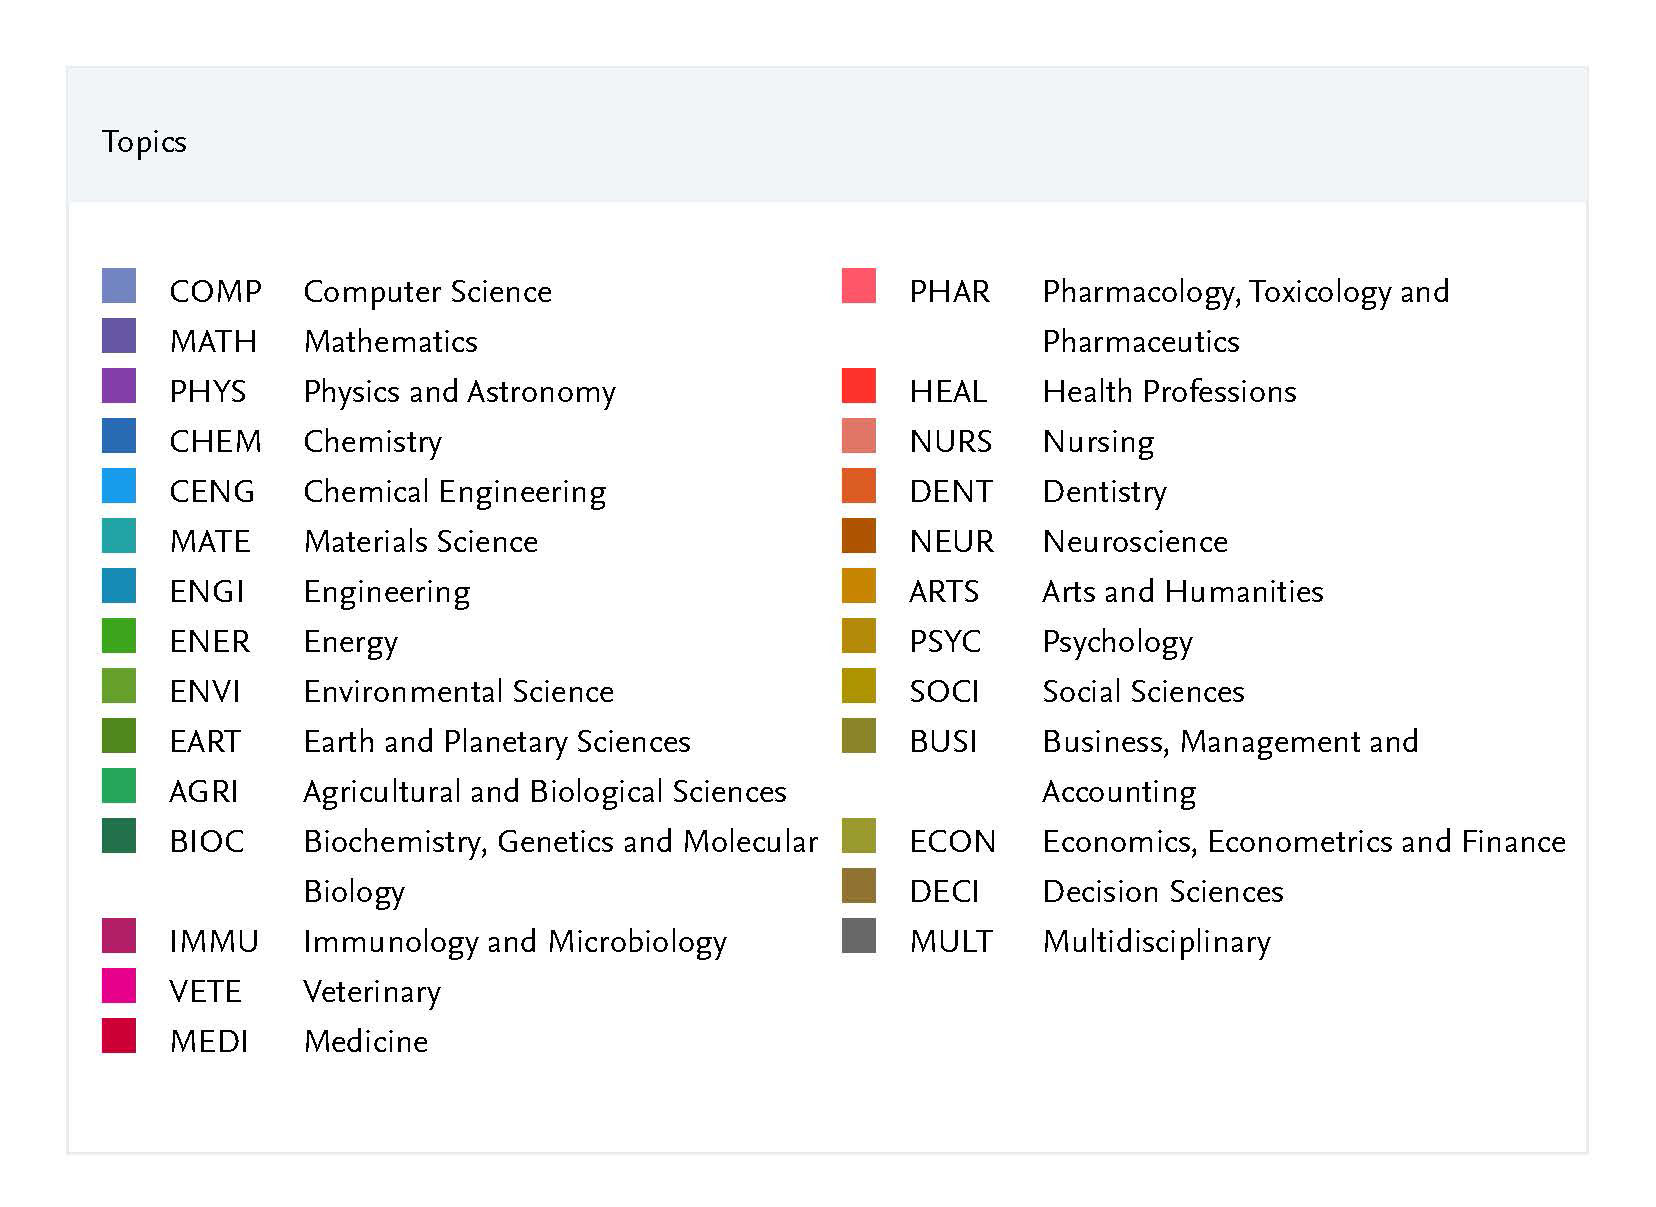Select the Immunology and Microbiology entry

[x=514, y=942]
